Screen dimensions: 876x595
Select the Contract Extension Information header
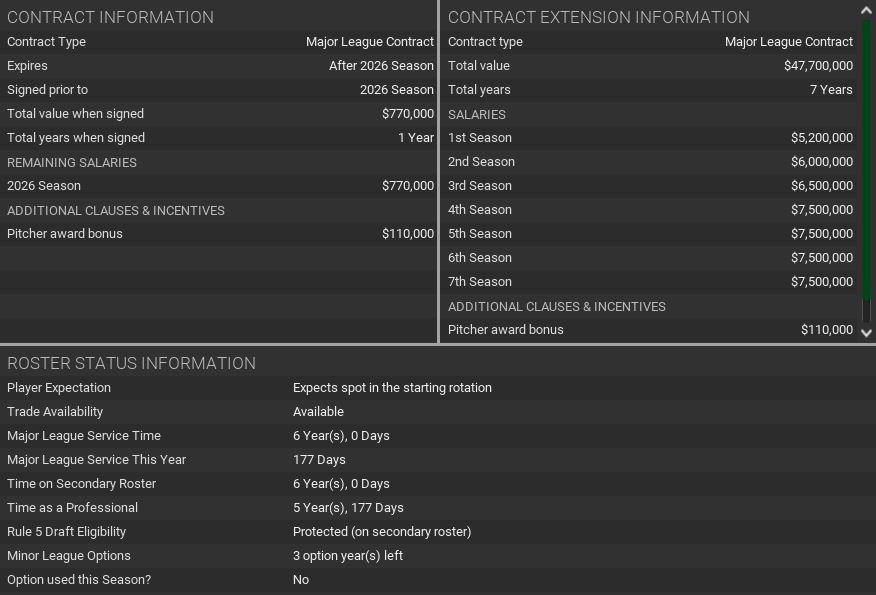tap(598, 17)
